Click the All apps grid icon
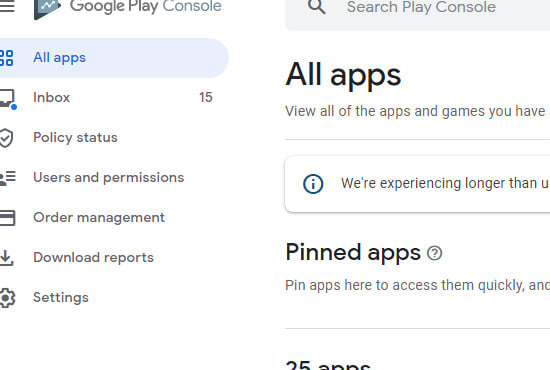The width and height of the screenshot is (550, 370). (6, 58)
